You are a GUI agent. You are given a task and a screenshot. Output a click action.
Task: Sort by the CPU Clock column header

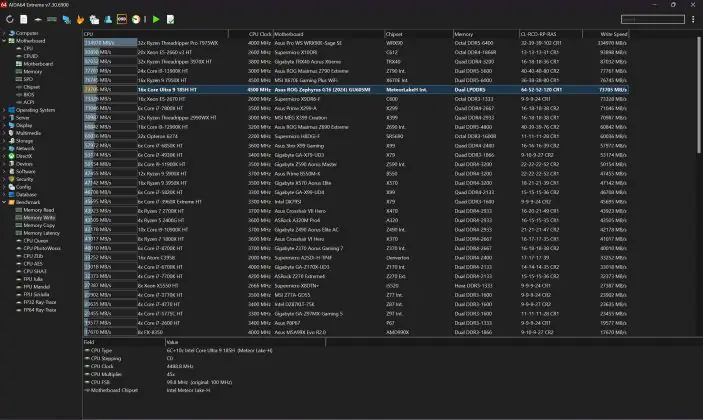(x=251, y=34)
